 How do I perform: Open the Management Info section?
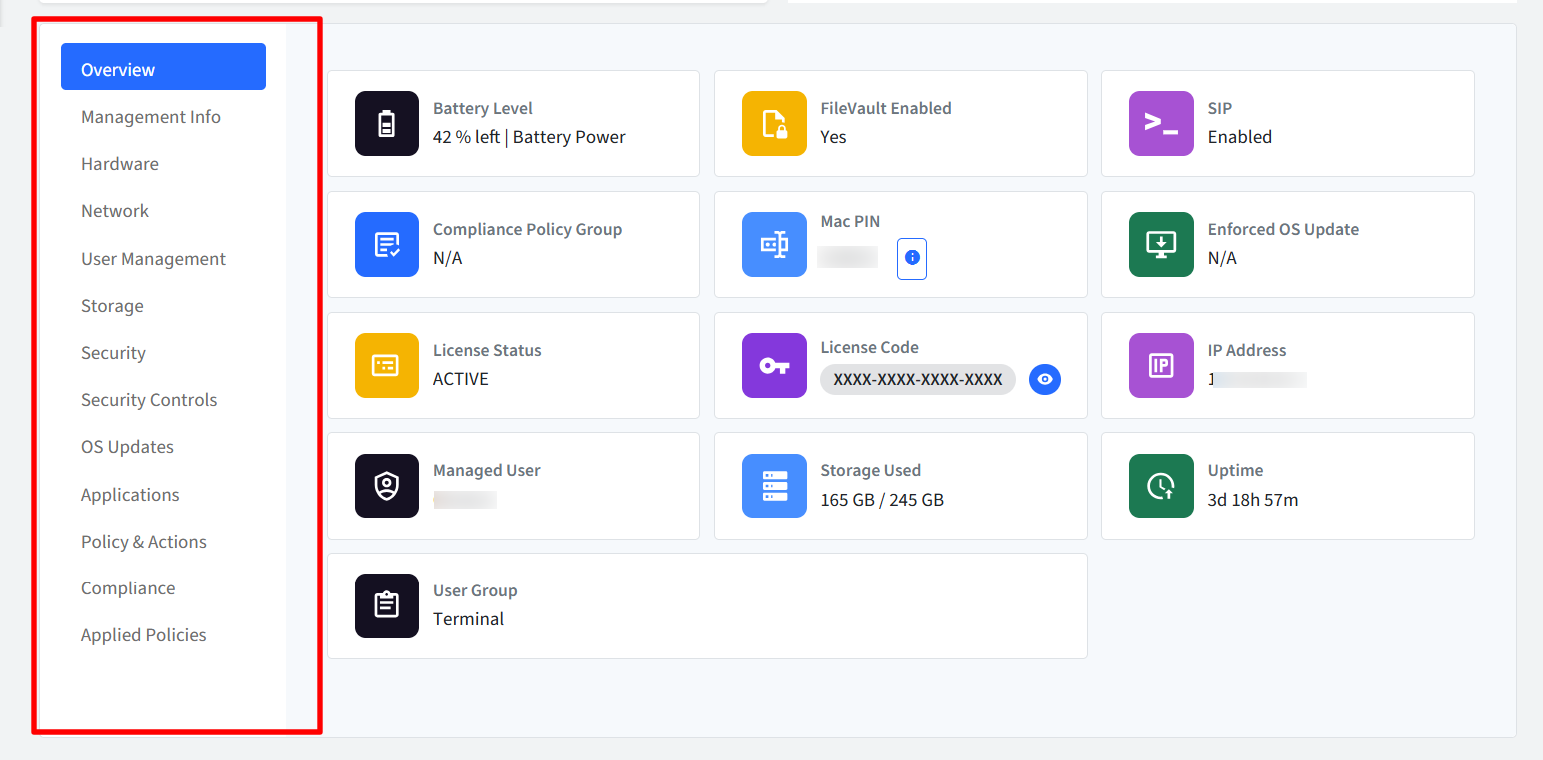tap(151, 117)
